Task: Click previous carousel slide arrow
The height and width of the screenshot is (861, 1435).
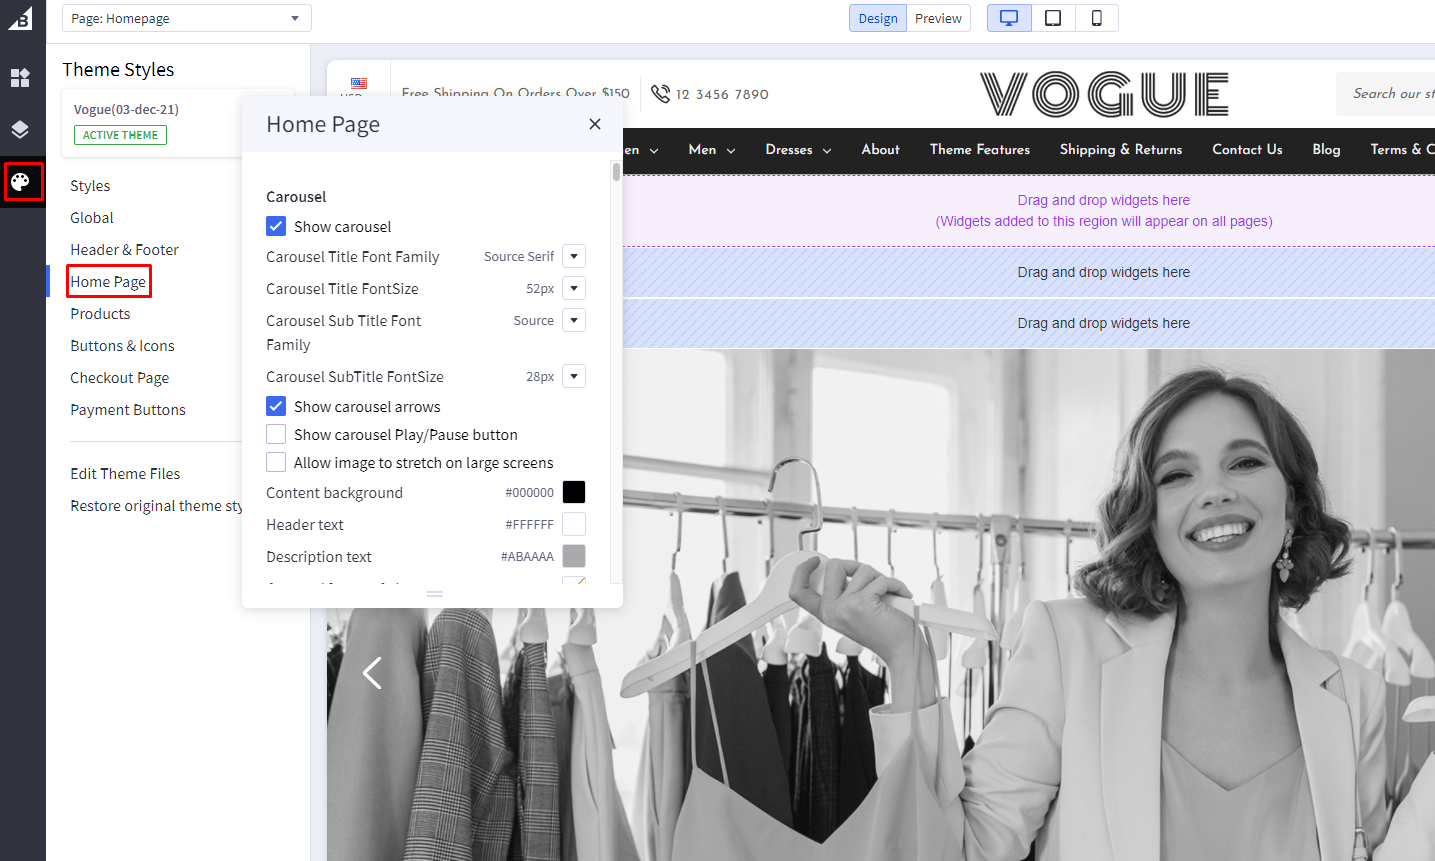Action: point(372,673)
